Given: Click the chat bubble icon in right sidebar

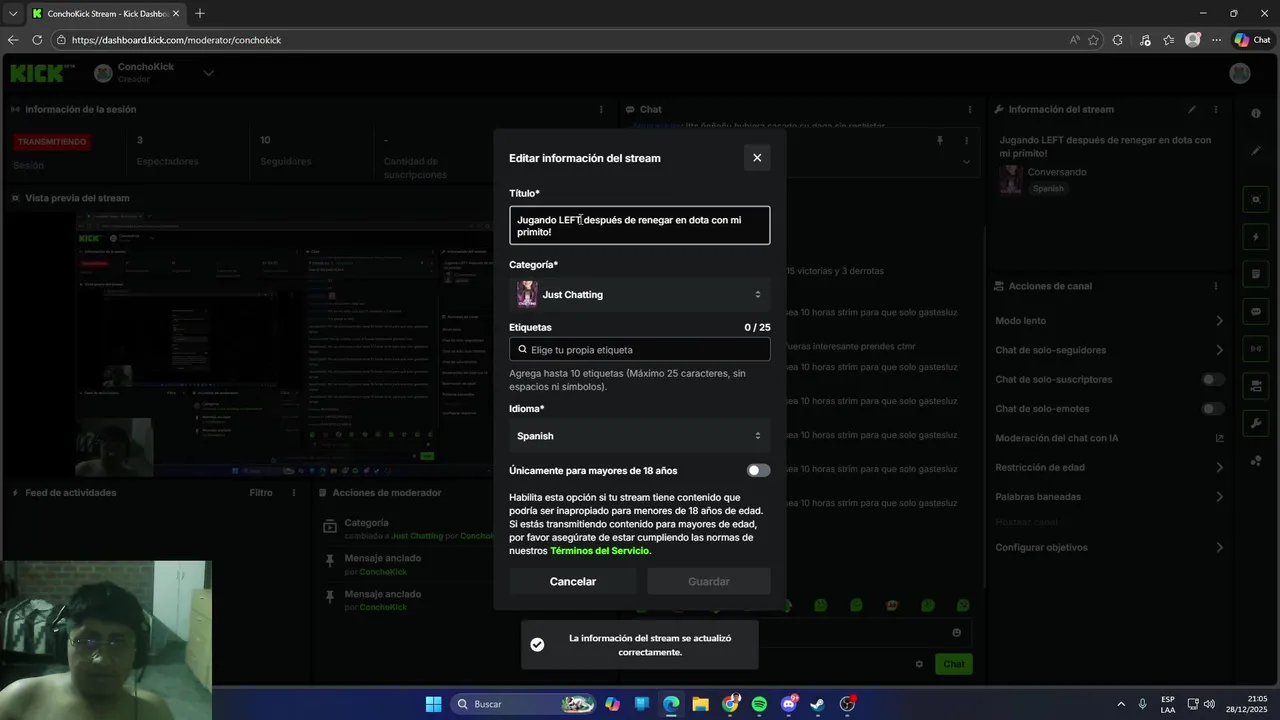Looking at the screenshot, I should (x=1256, y=311).
